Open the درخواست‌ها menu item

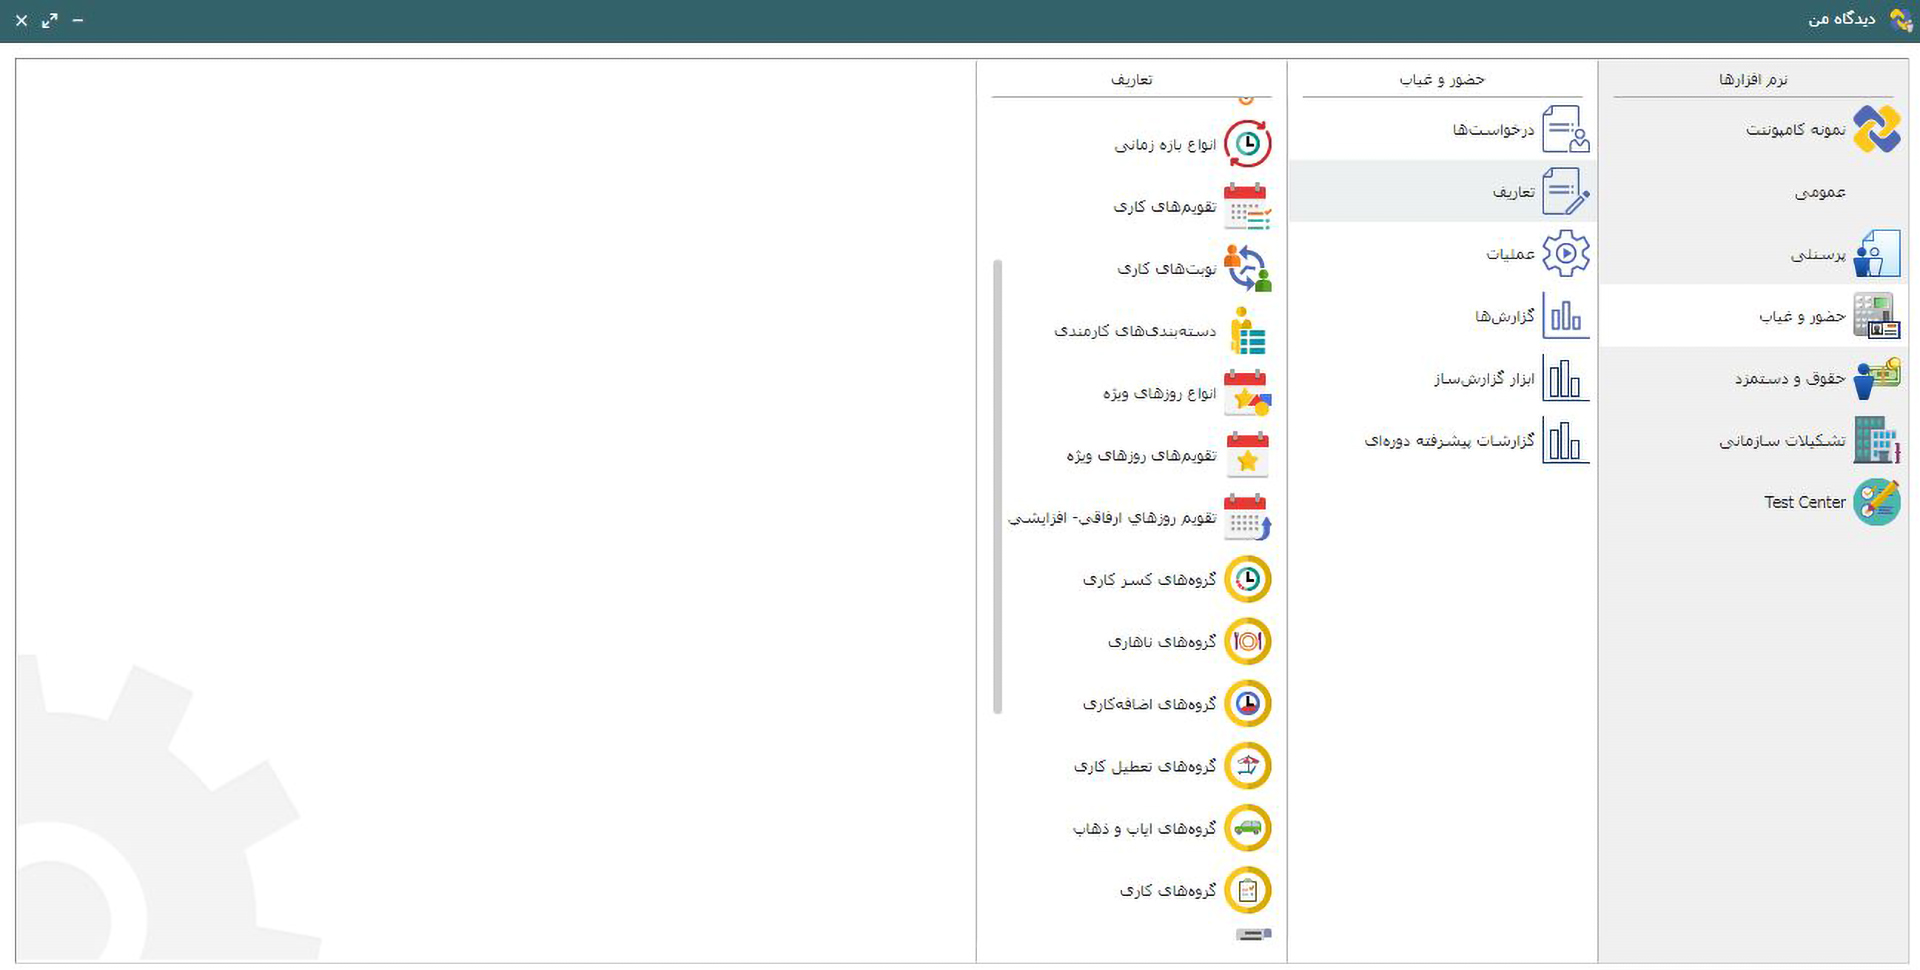(1493, 130)
